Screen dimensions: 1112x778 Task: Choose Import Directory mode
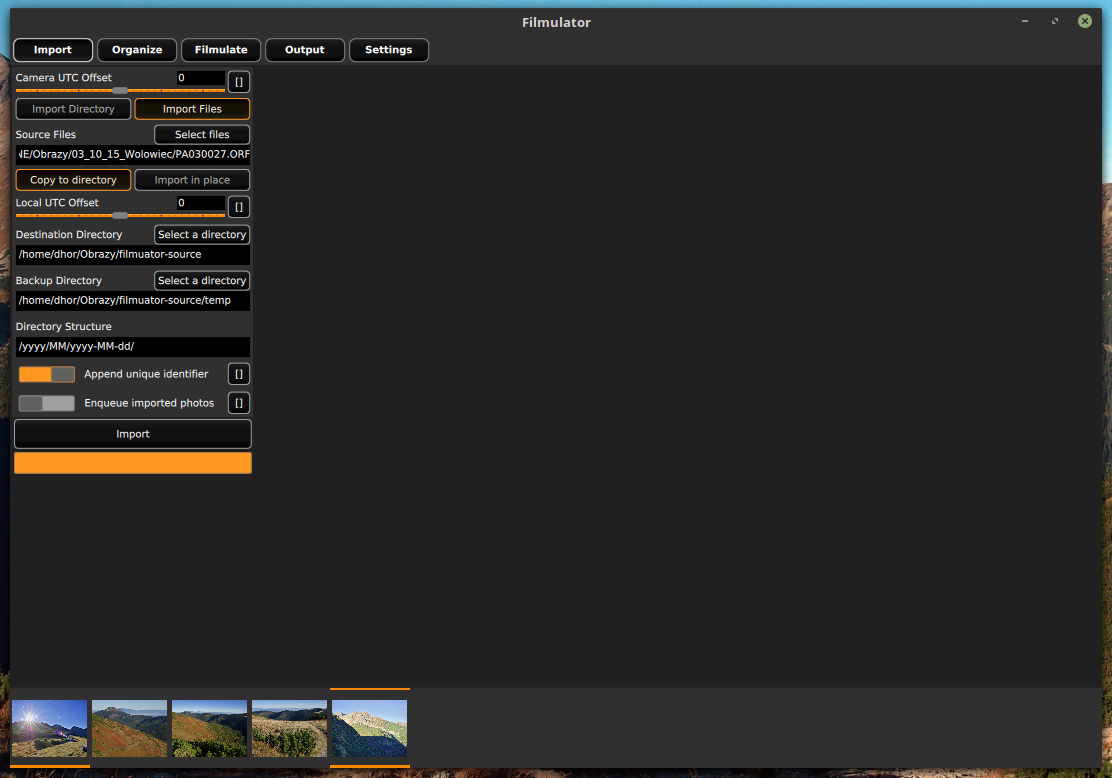[x=73, y=109]
